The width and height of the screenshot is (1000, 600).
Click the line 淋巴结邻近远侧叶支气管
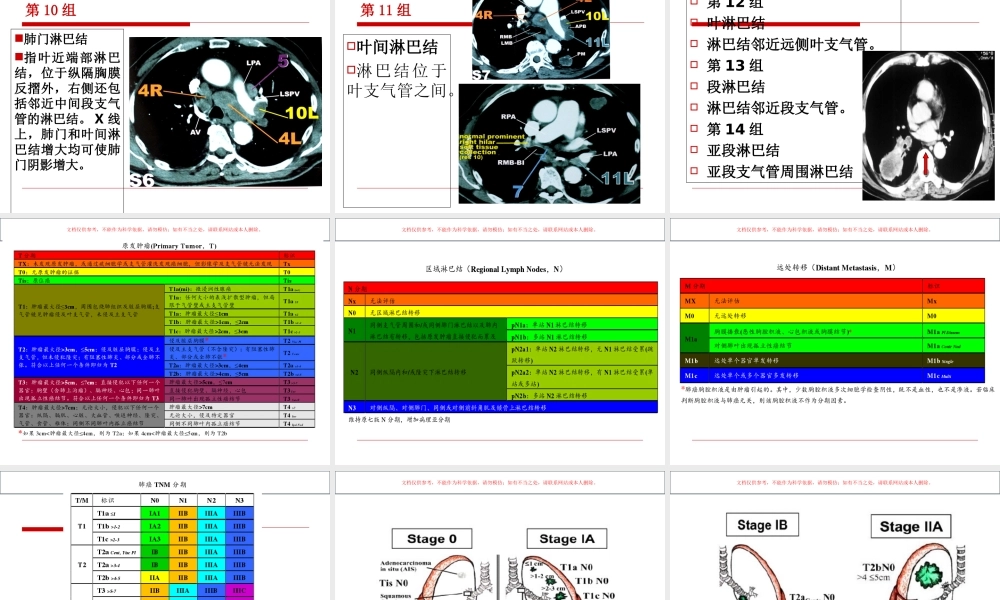pos(791,44)
